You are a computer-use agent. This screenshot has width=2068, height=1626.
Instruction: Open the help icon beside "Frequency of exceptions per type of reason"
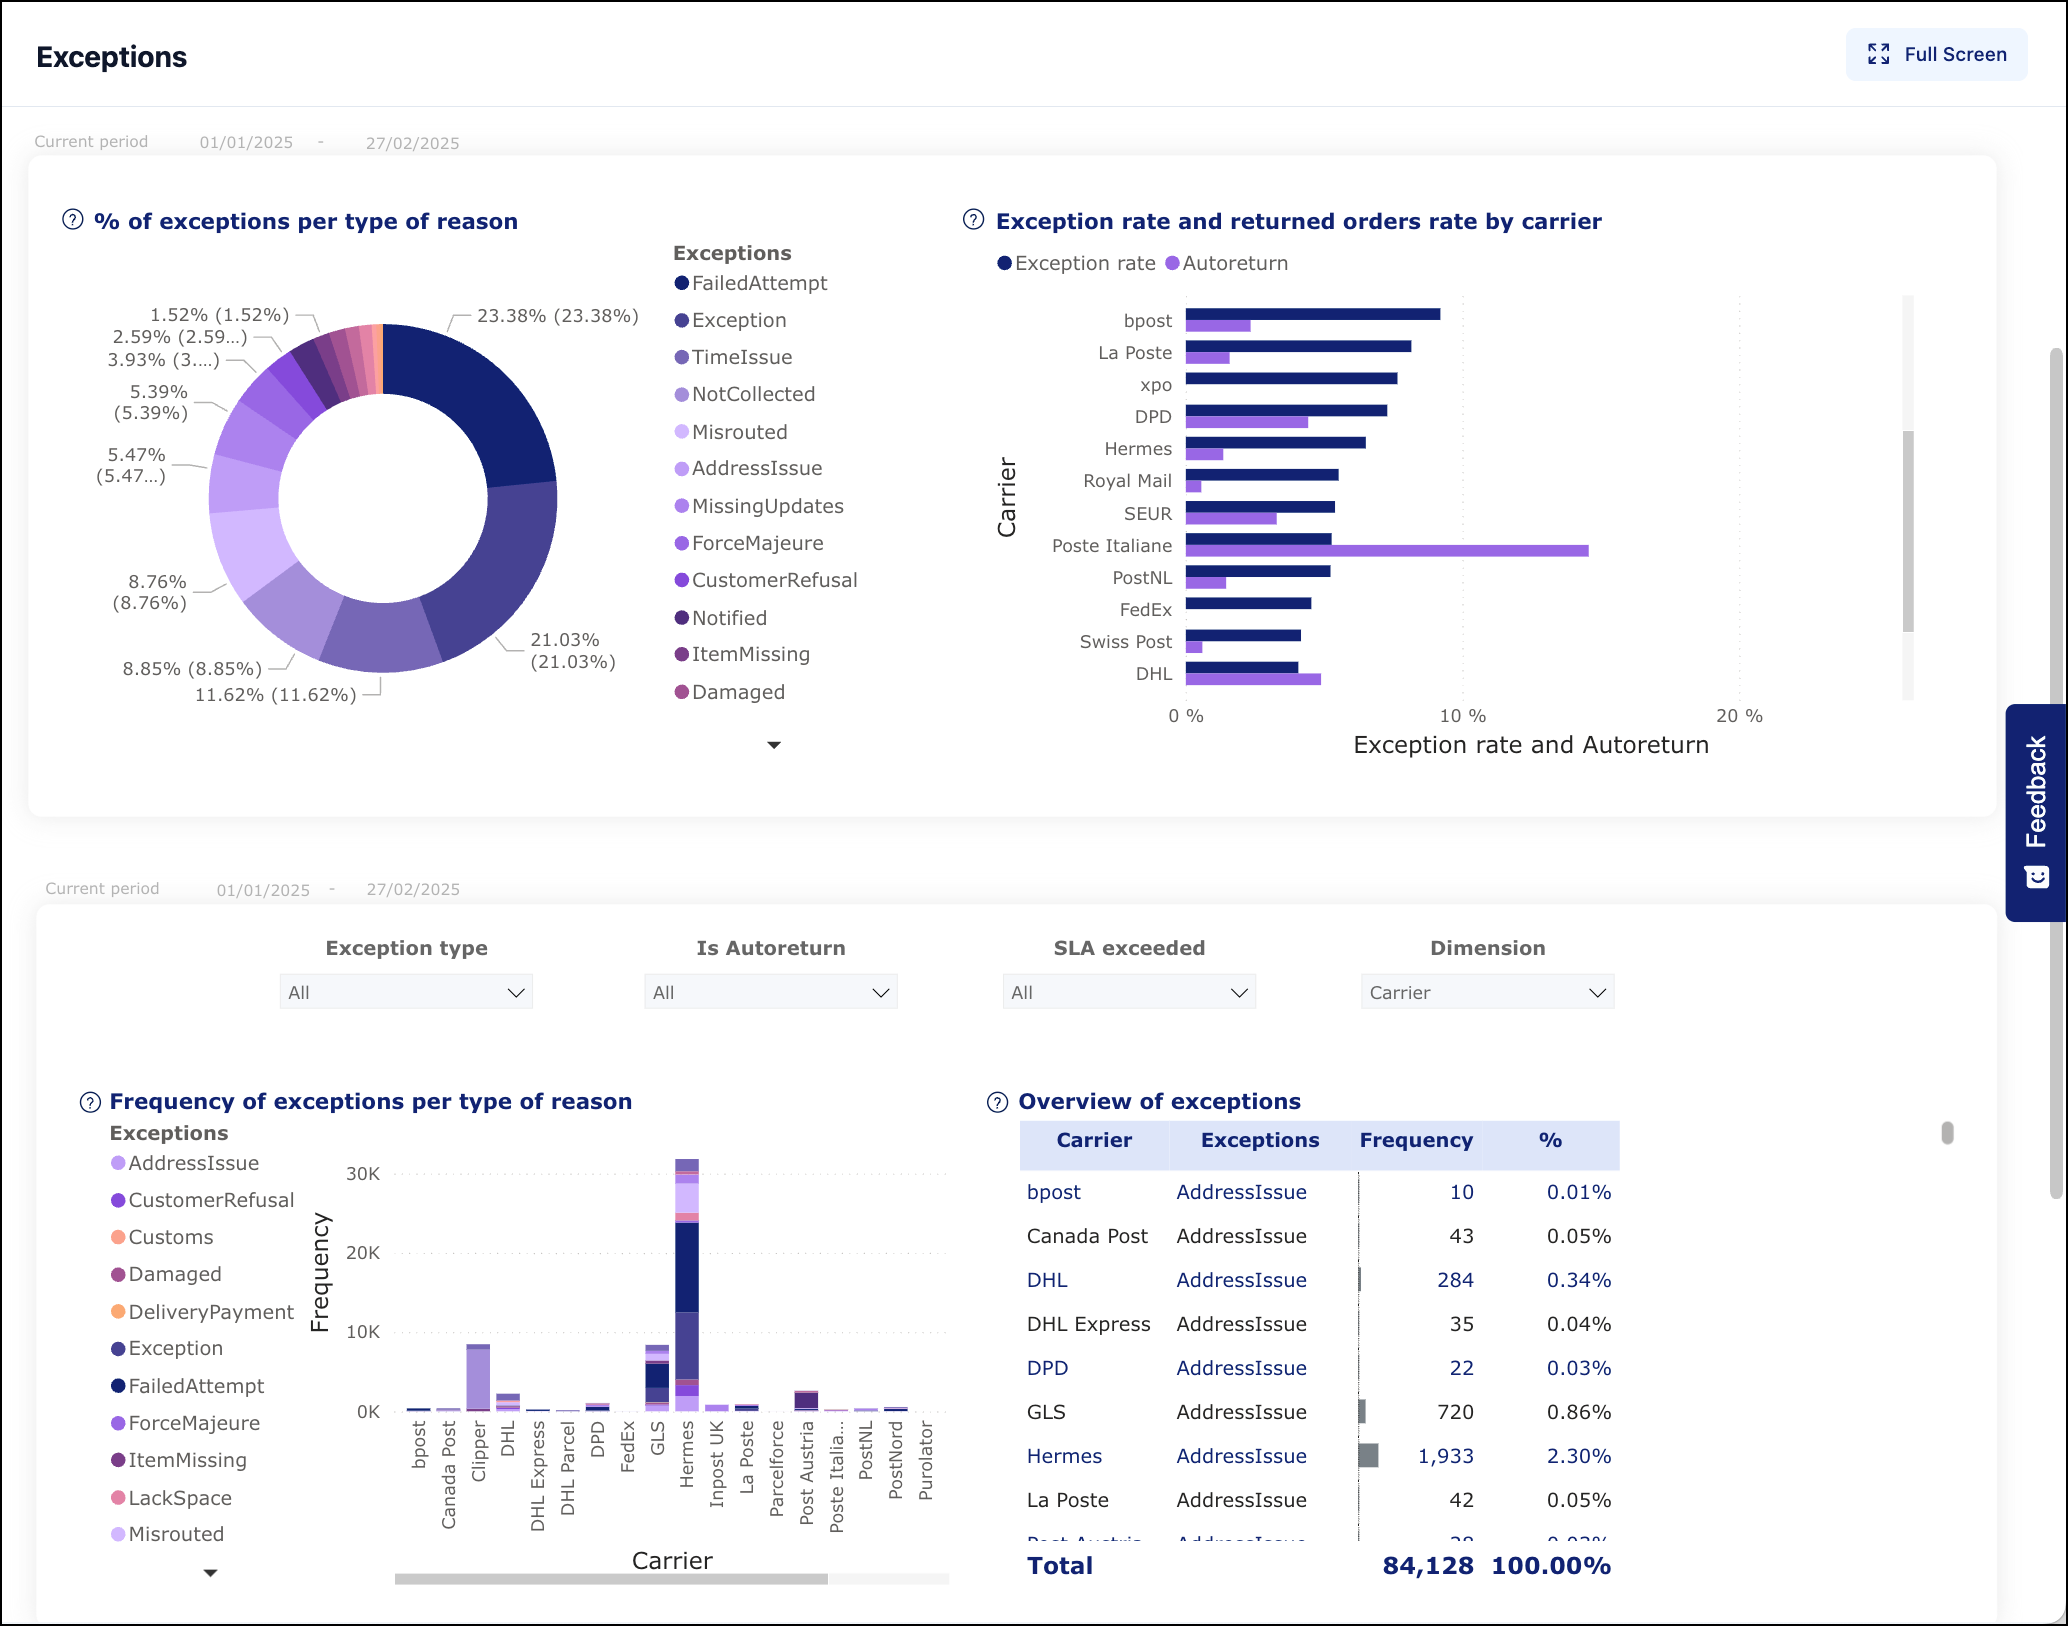coord(90,1101)
